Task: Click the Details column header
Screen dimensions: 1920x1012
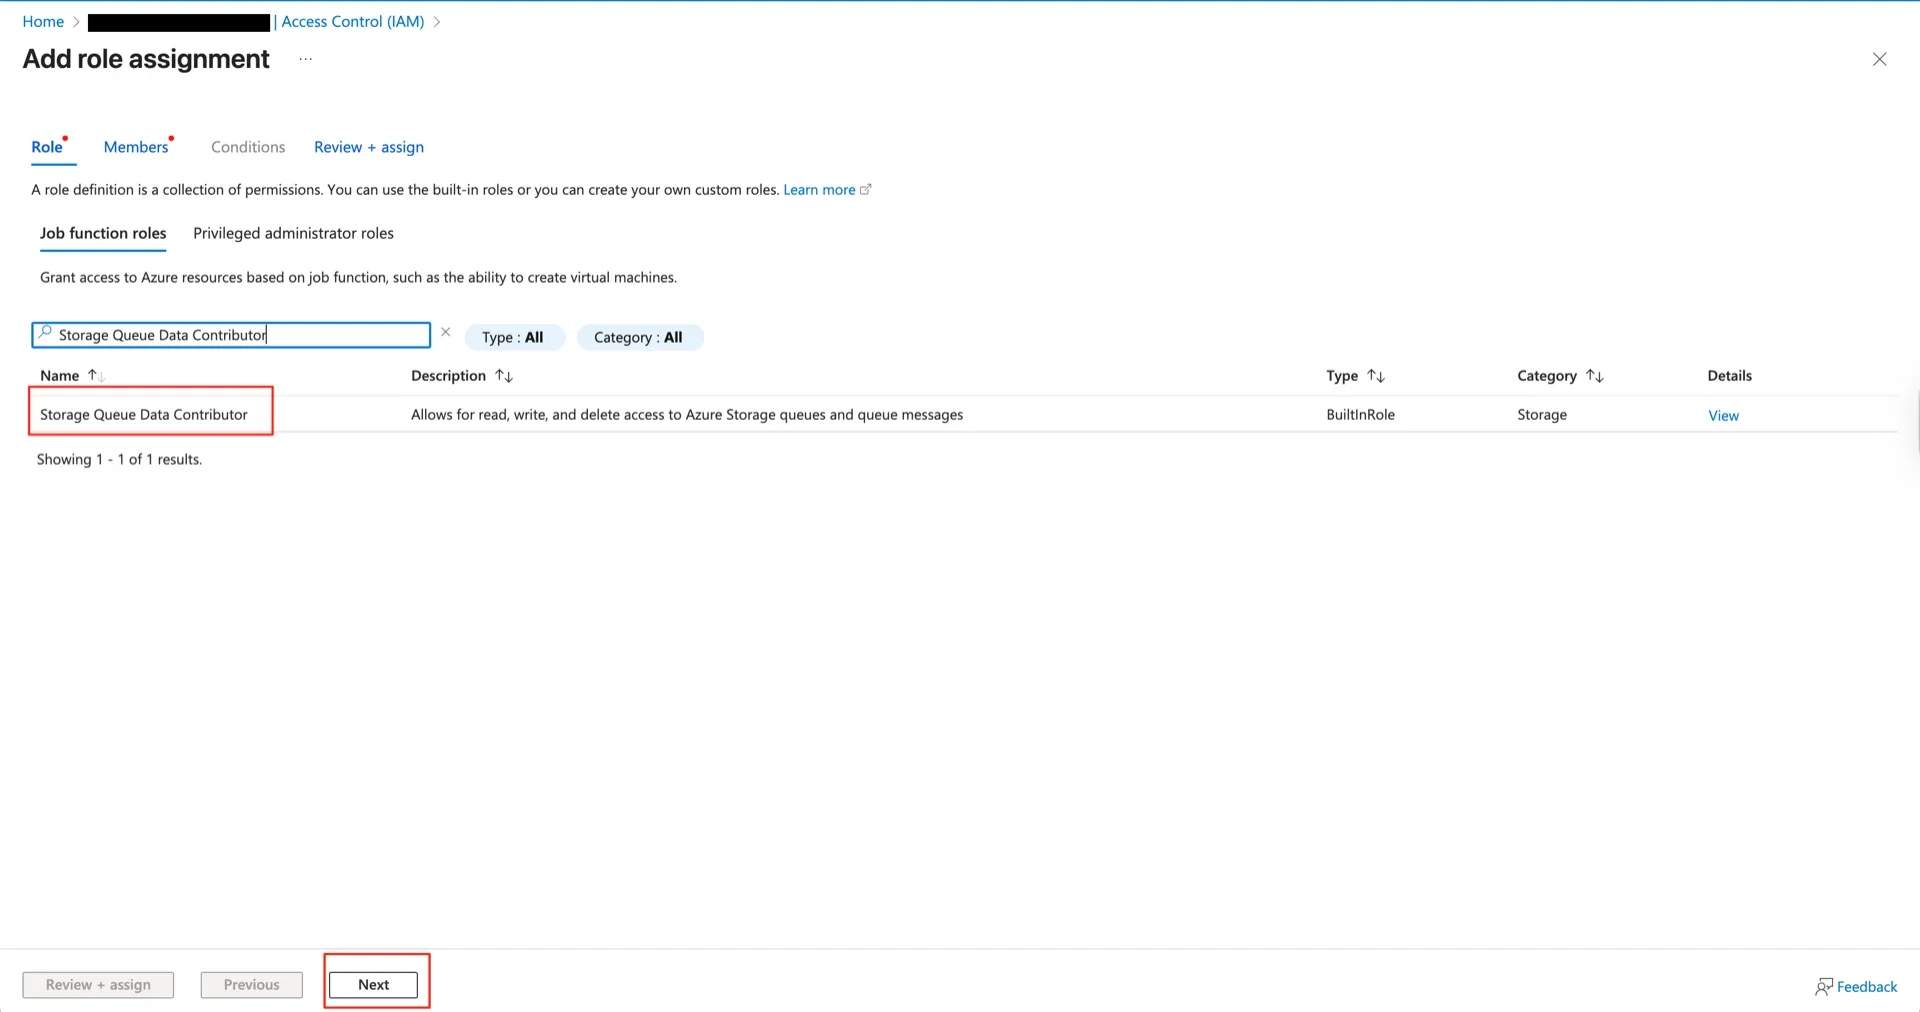Action: point(1729,375)
